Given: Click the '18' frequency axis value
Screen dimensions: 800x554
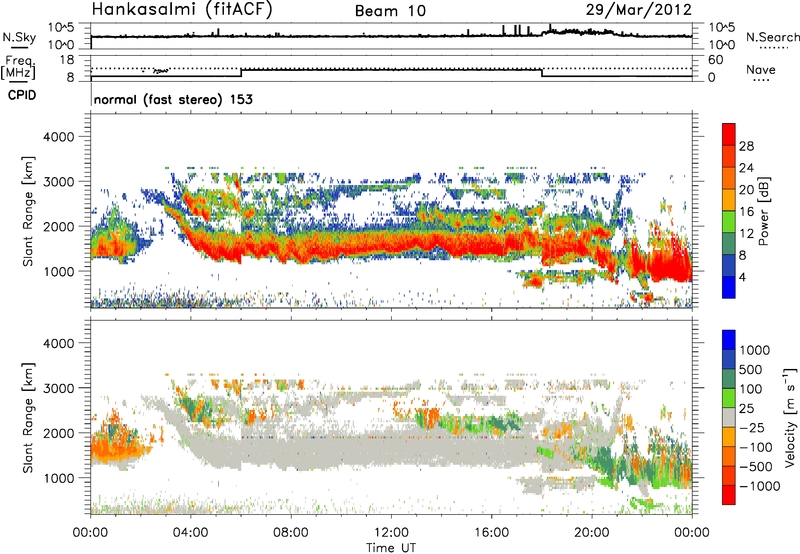Looking at the screenshot, I should 67,60.
